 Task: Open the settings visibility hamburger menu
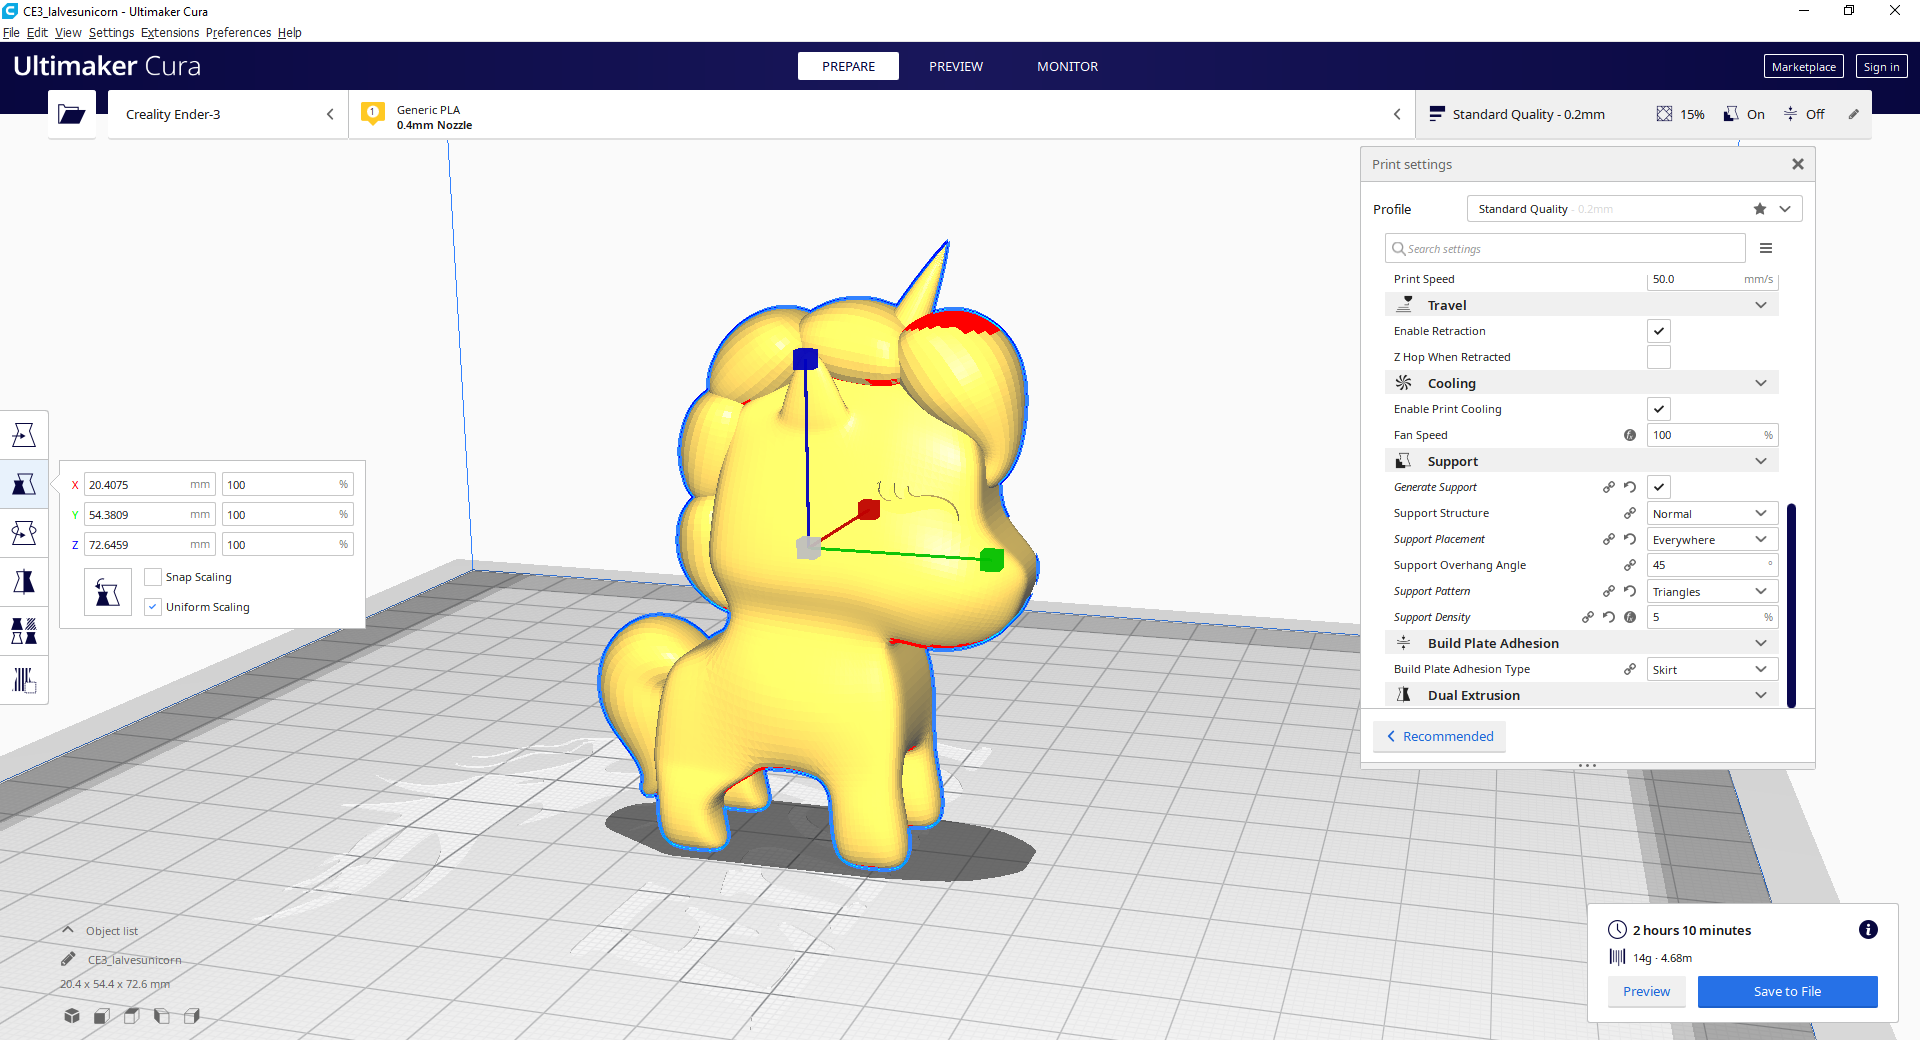(x=1766, y=248)
